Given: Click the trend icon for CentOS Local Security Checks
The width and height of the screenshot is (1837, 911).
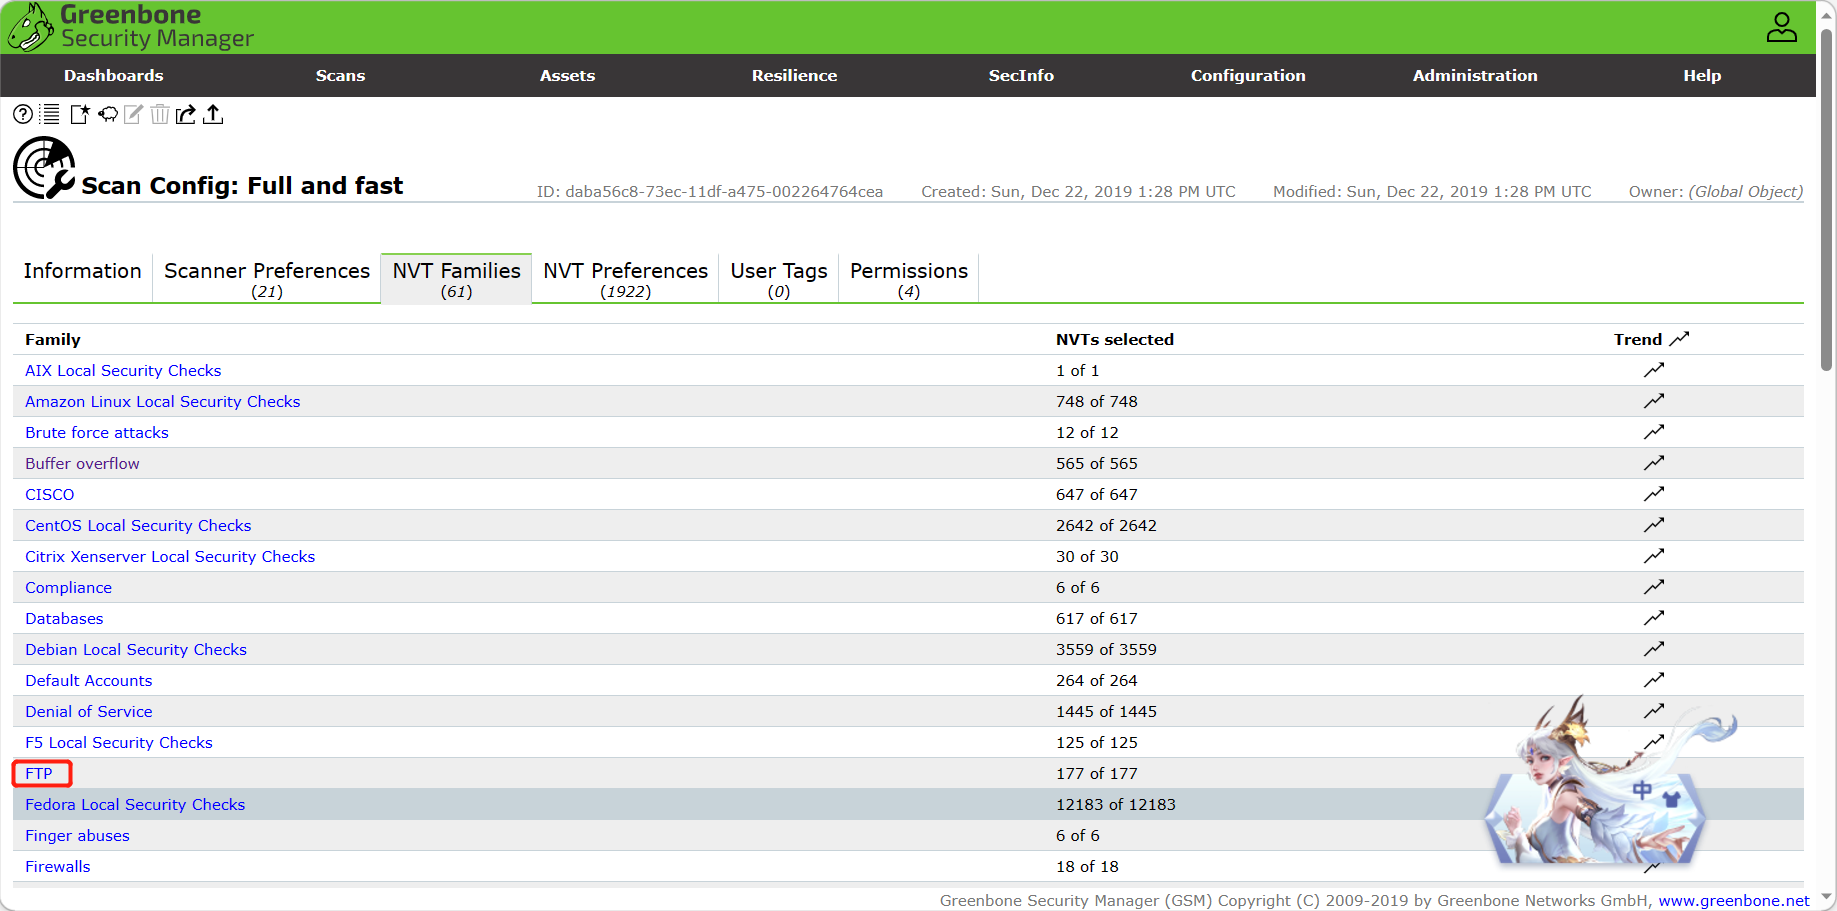Looking at the screenshot, I should 1654,525.
